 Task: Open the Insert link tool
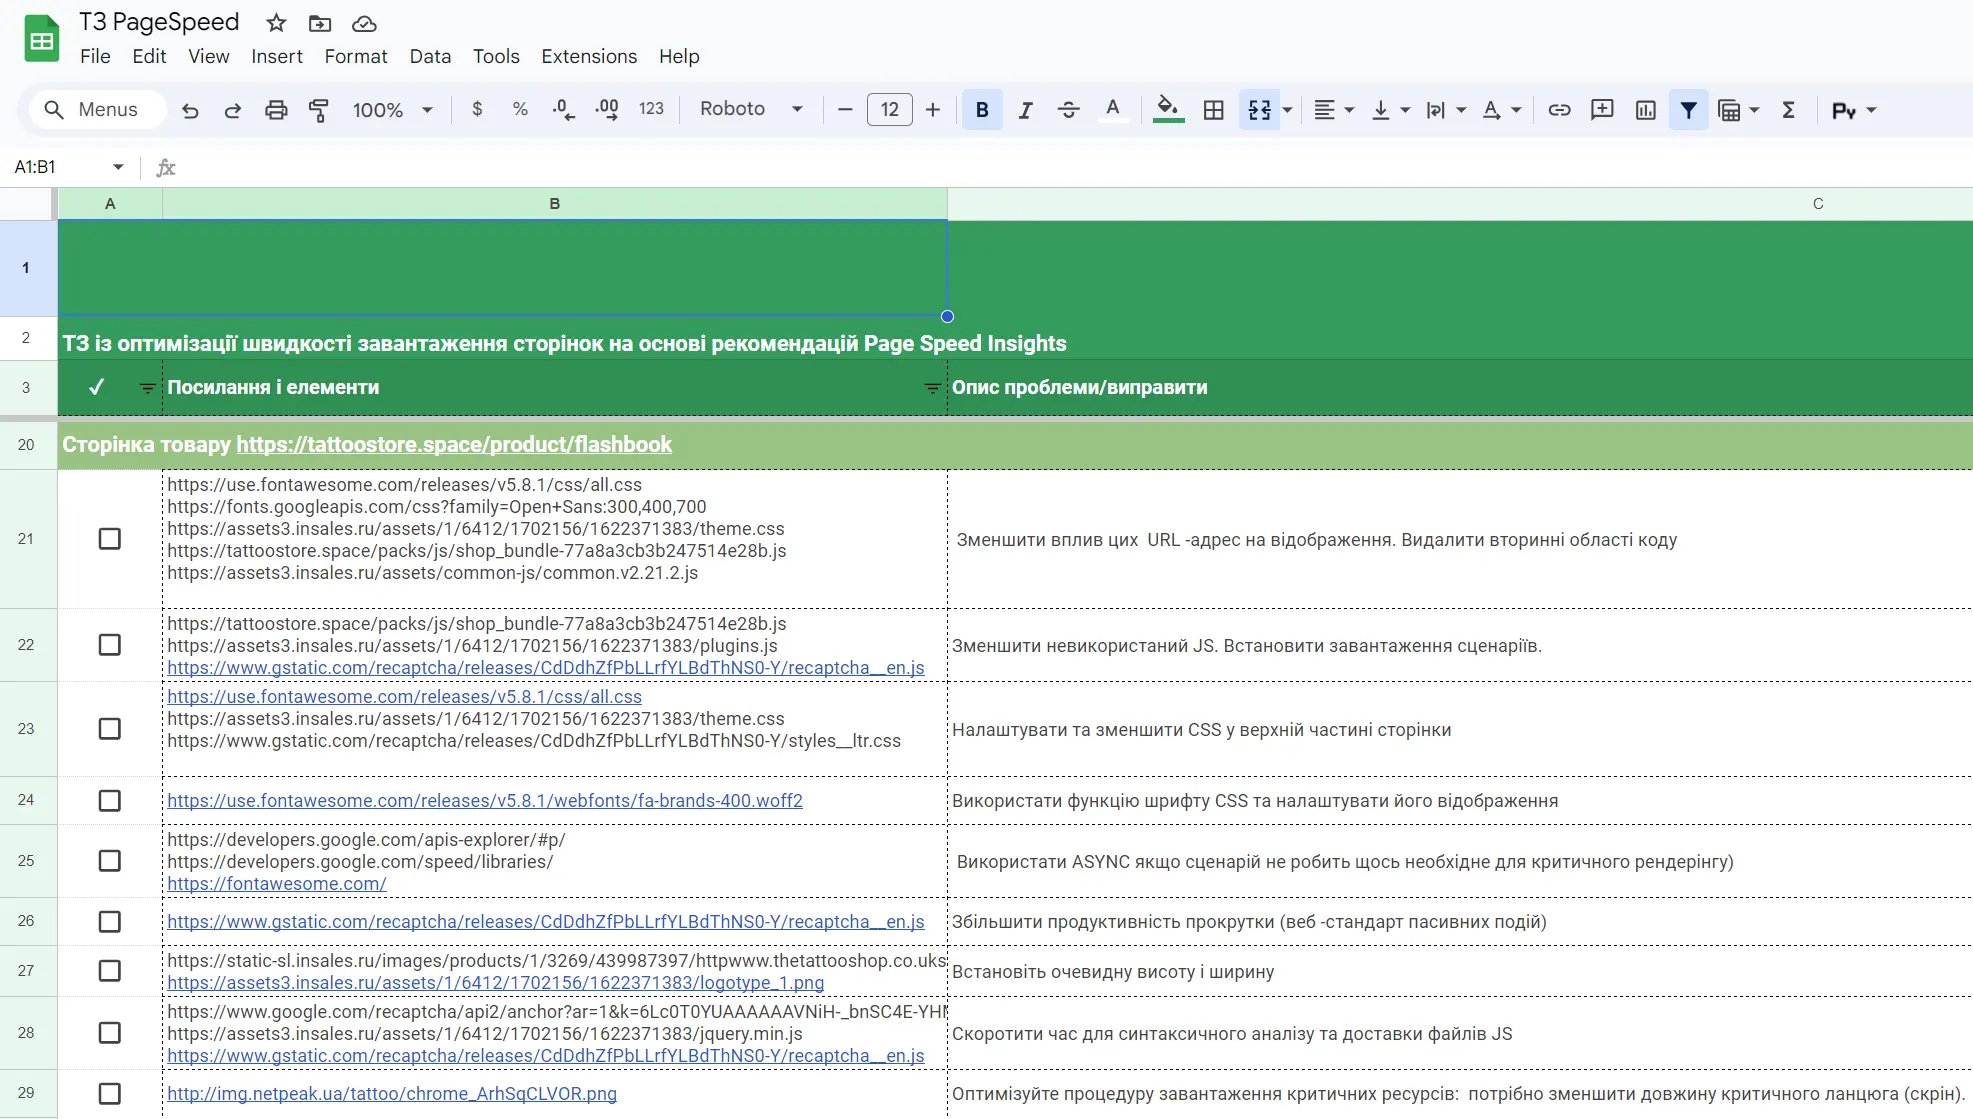tap(1559, 110)
